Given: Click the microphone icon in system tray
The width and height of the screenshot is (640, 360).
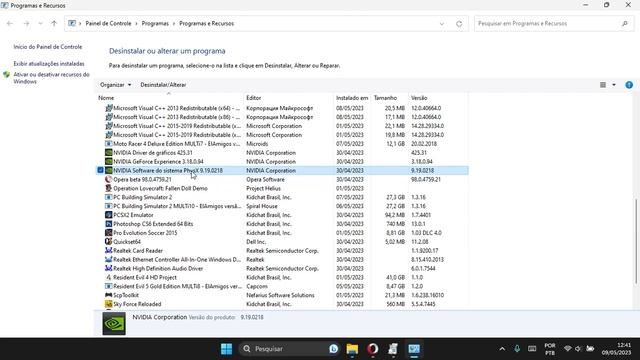Looking at the screenshot, I should coord(517,349).
